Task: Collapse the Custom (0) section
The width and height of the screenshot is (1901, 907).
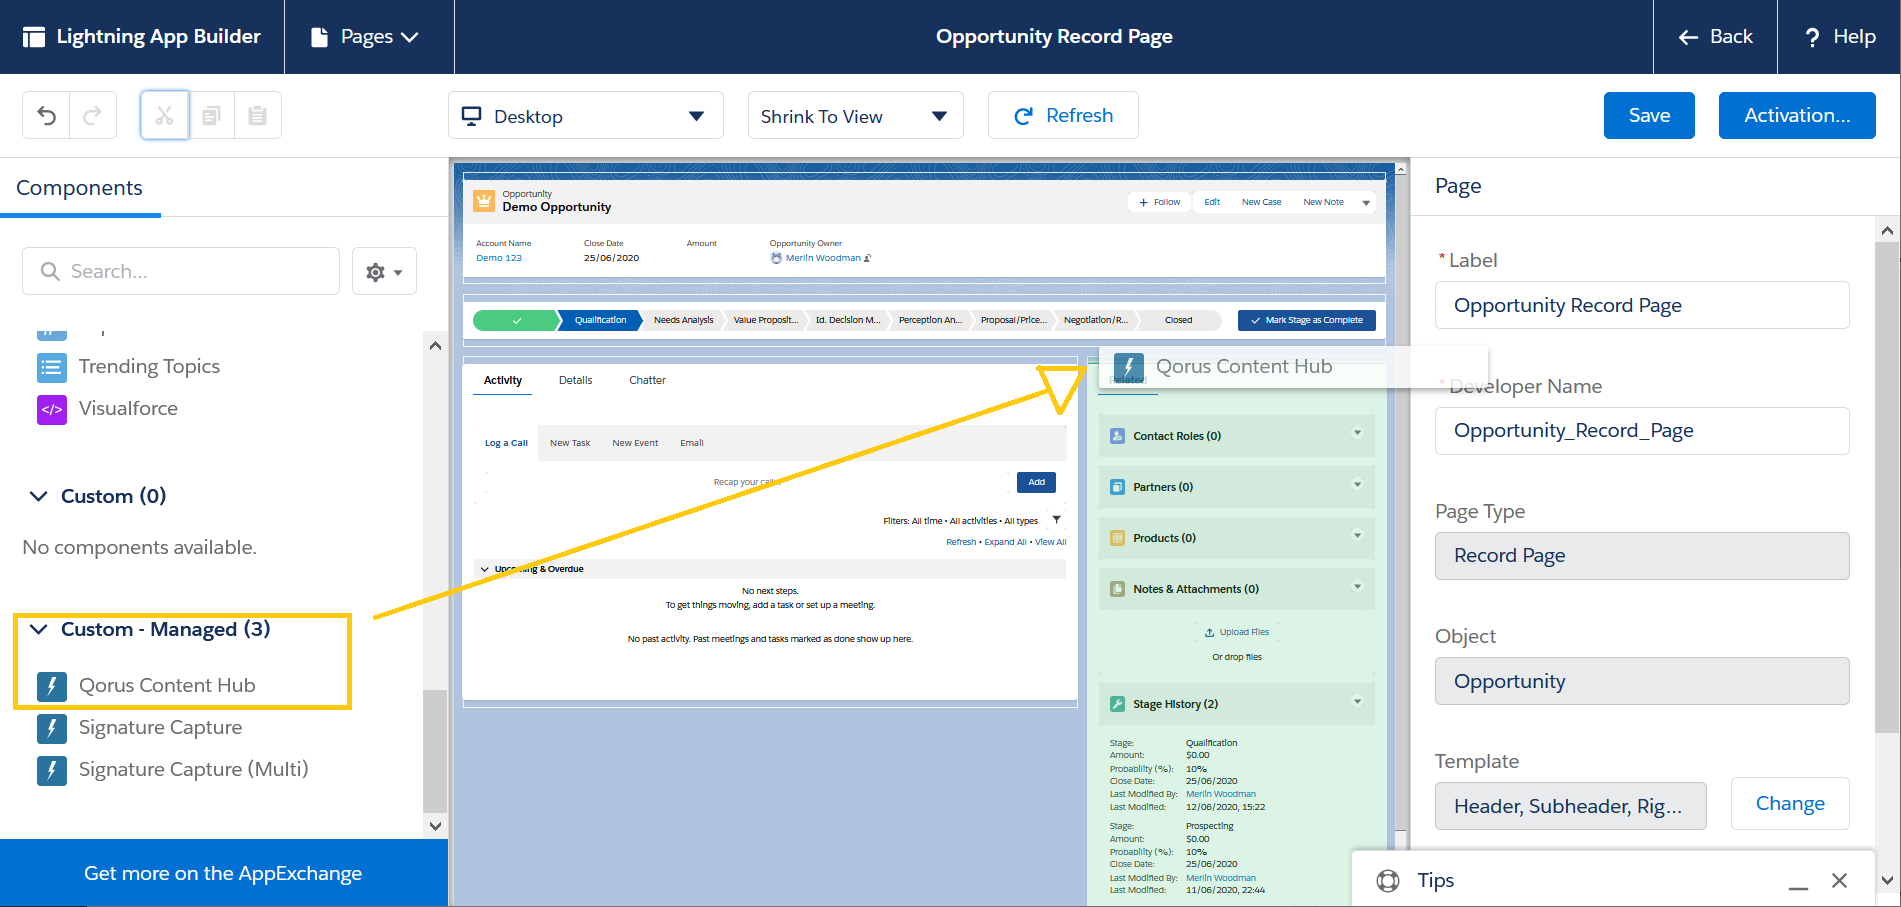Action: point(39,496)
